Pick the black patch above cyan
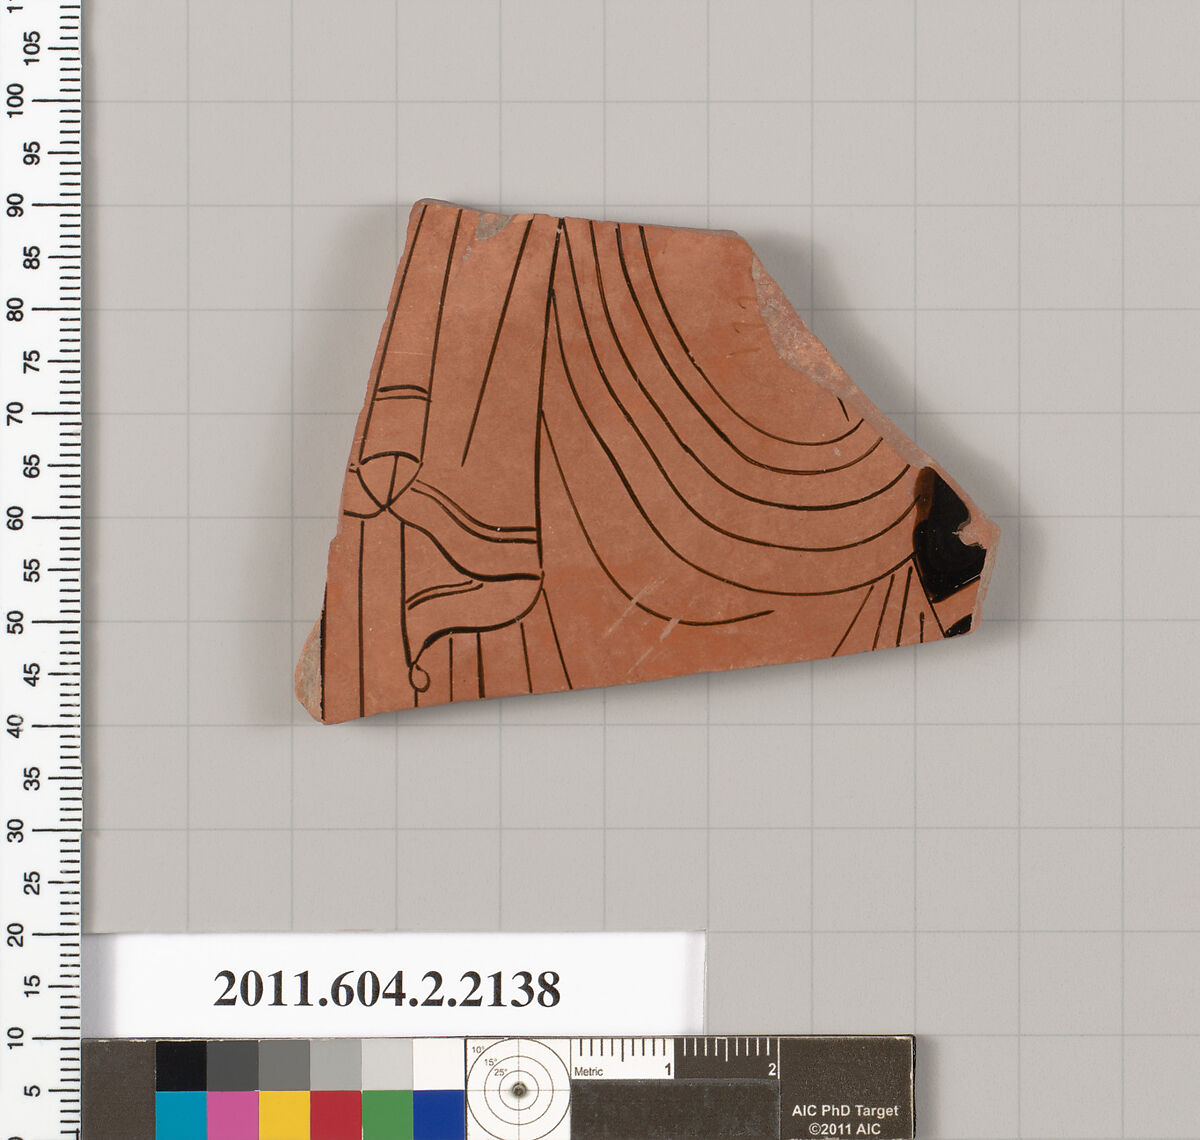1200x1140 pixels. [181, 1065]
